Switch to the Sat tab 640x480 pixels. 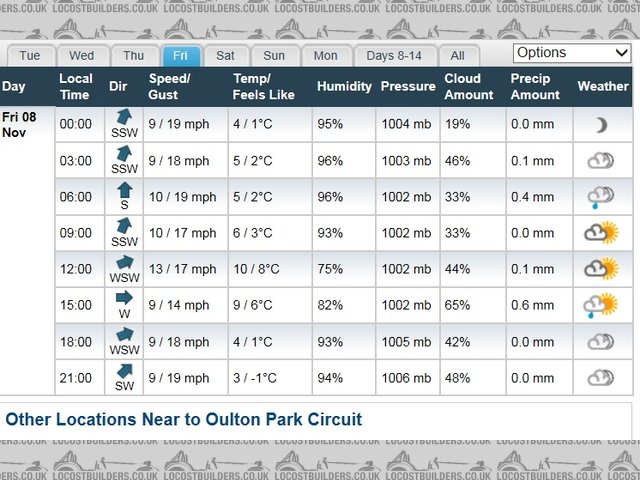coord(226,56)
